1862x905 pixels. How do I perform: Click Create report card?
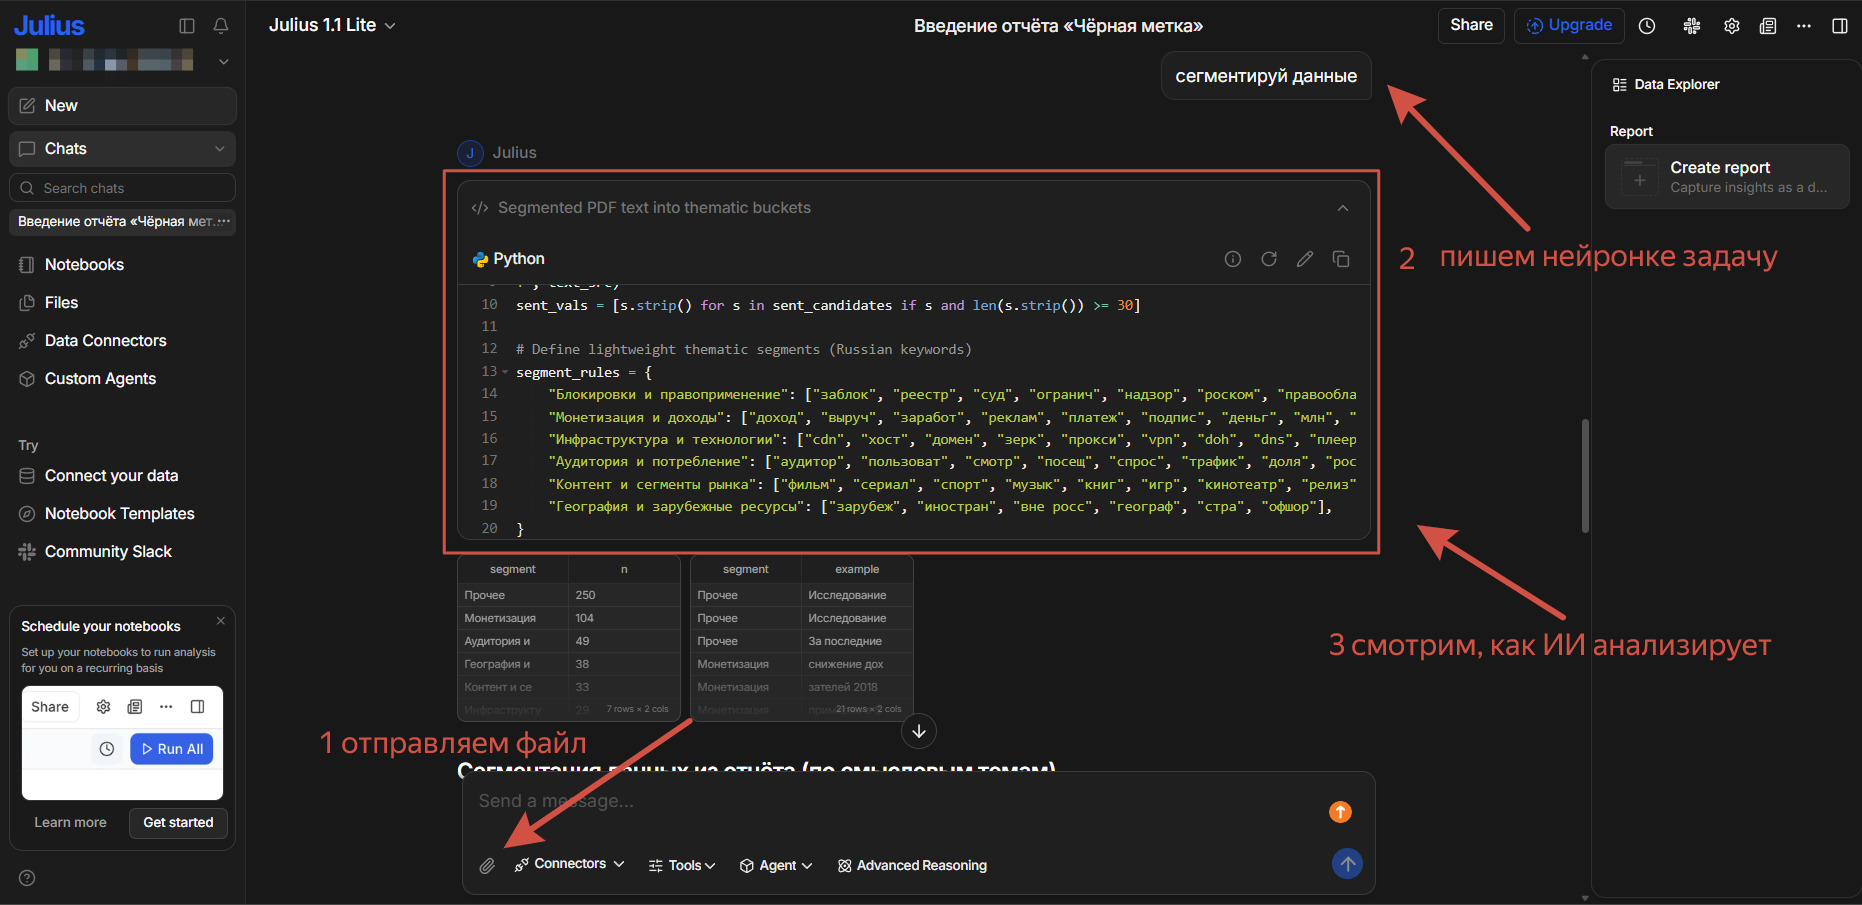click(1727, 177)
